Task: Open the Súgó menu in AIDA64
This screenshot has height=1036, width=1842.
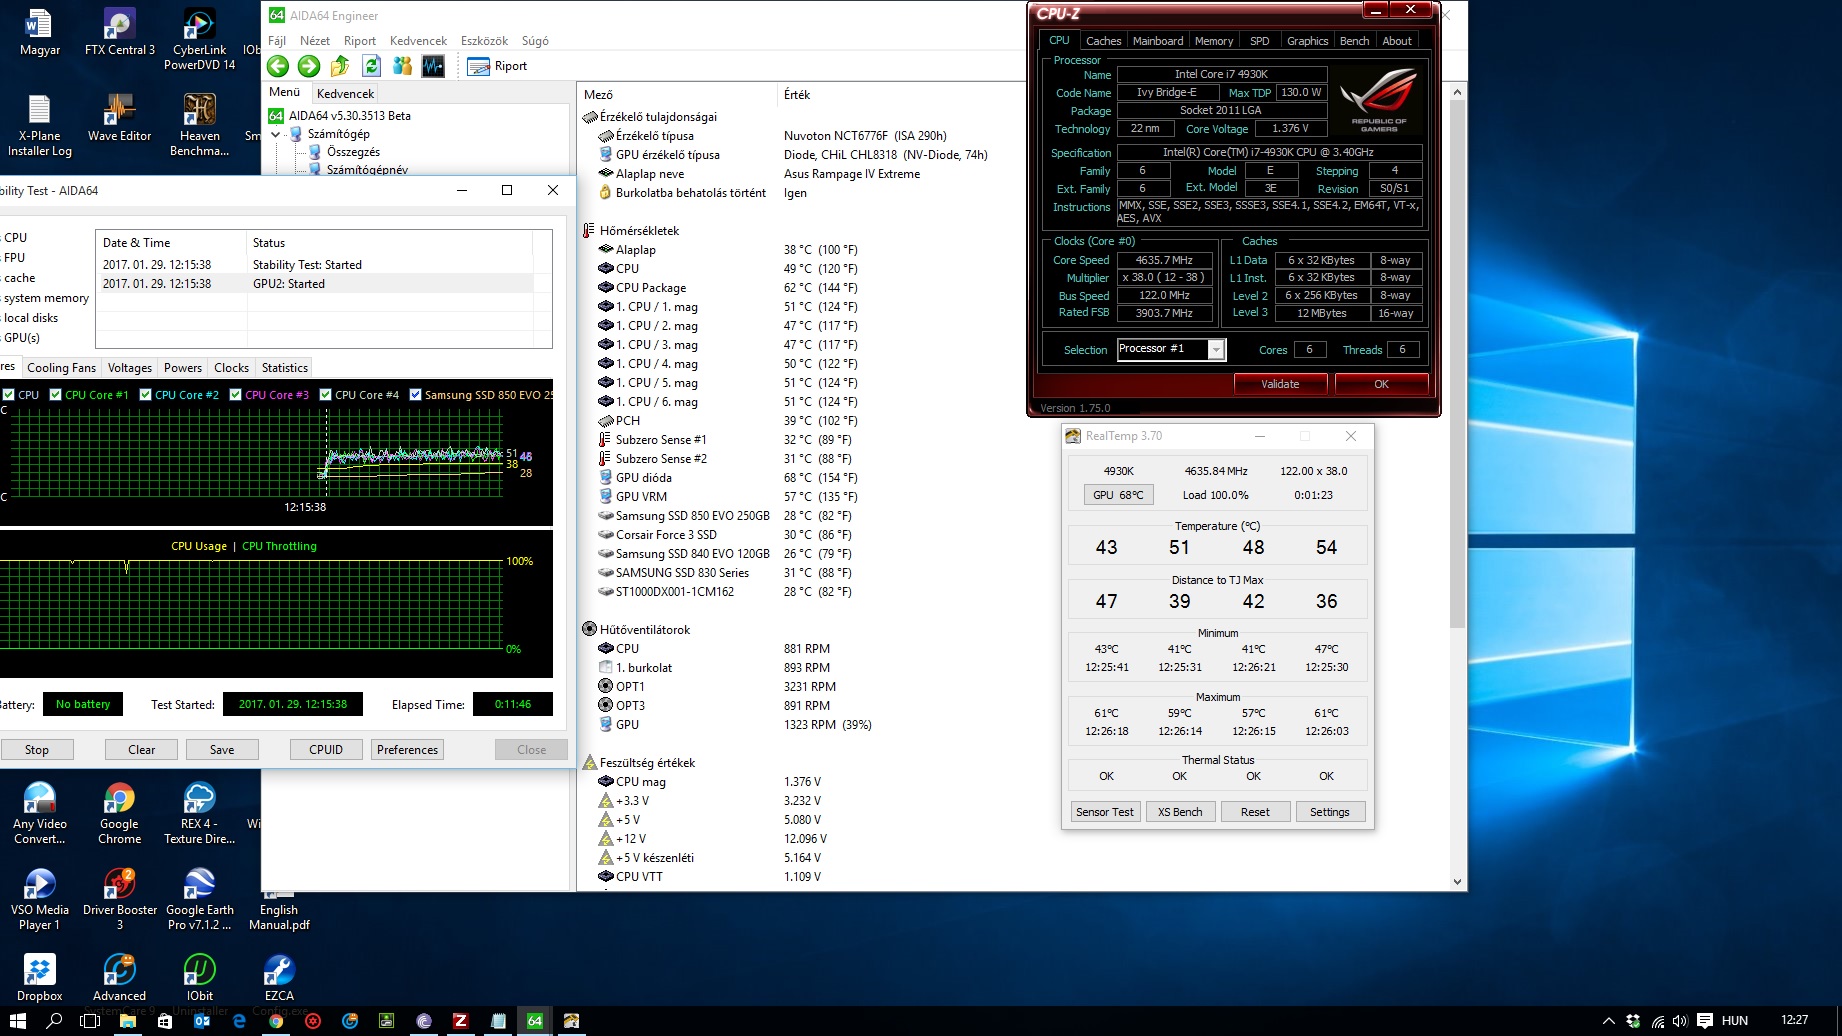Action: tap(535, 41)
